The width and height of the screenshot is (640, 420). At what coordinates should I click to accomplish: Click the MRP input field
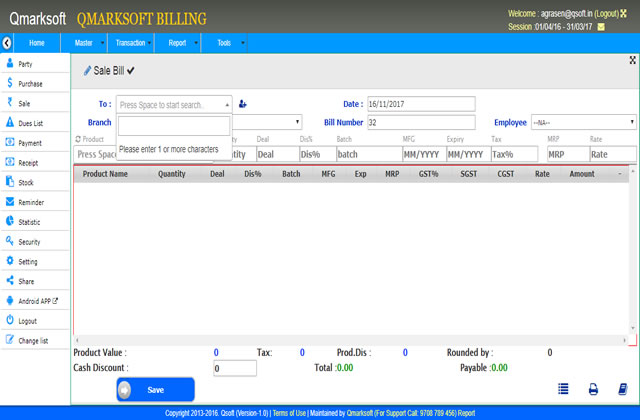click(568, 154)
